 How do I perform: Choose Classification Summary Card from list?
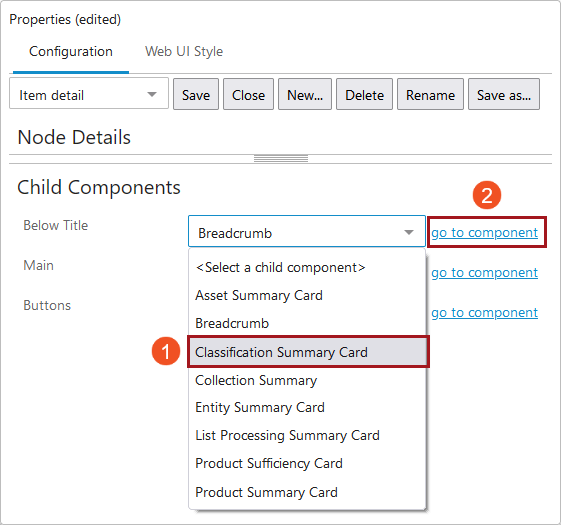(308, 352)
